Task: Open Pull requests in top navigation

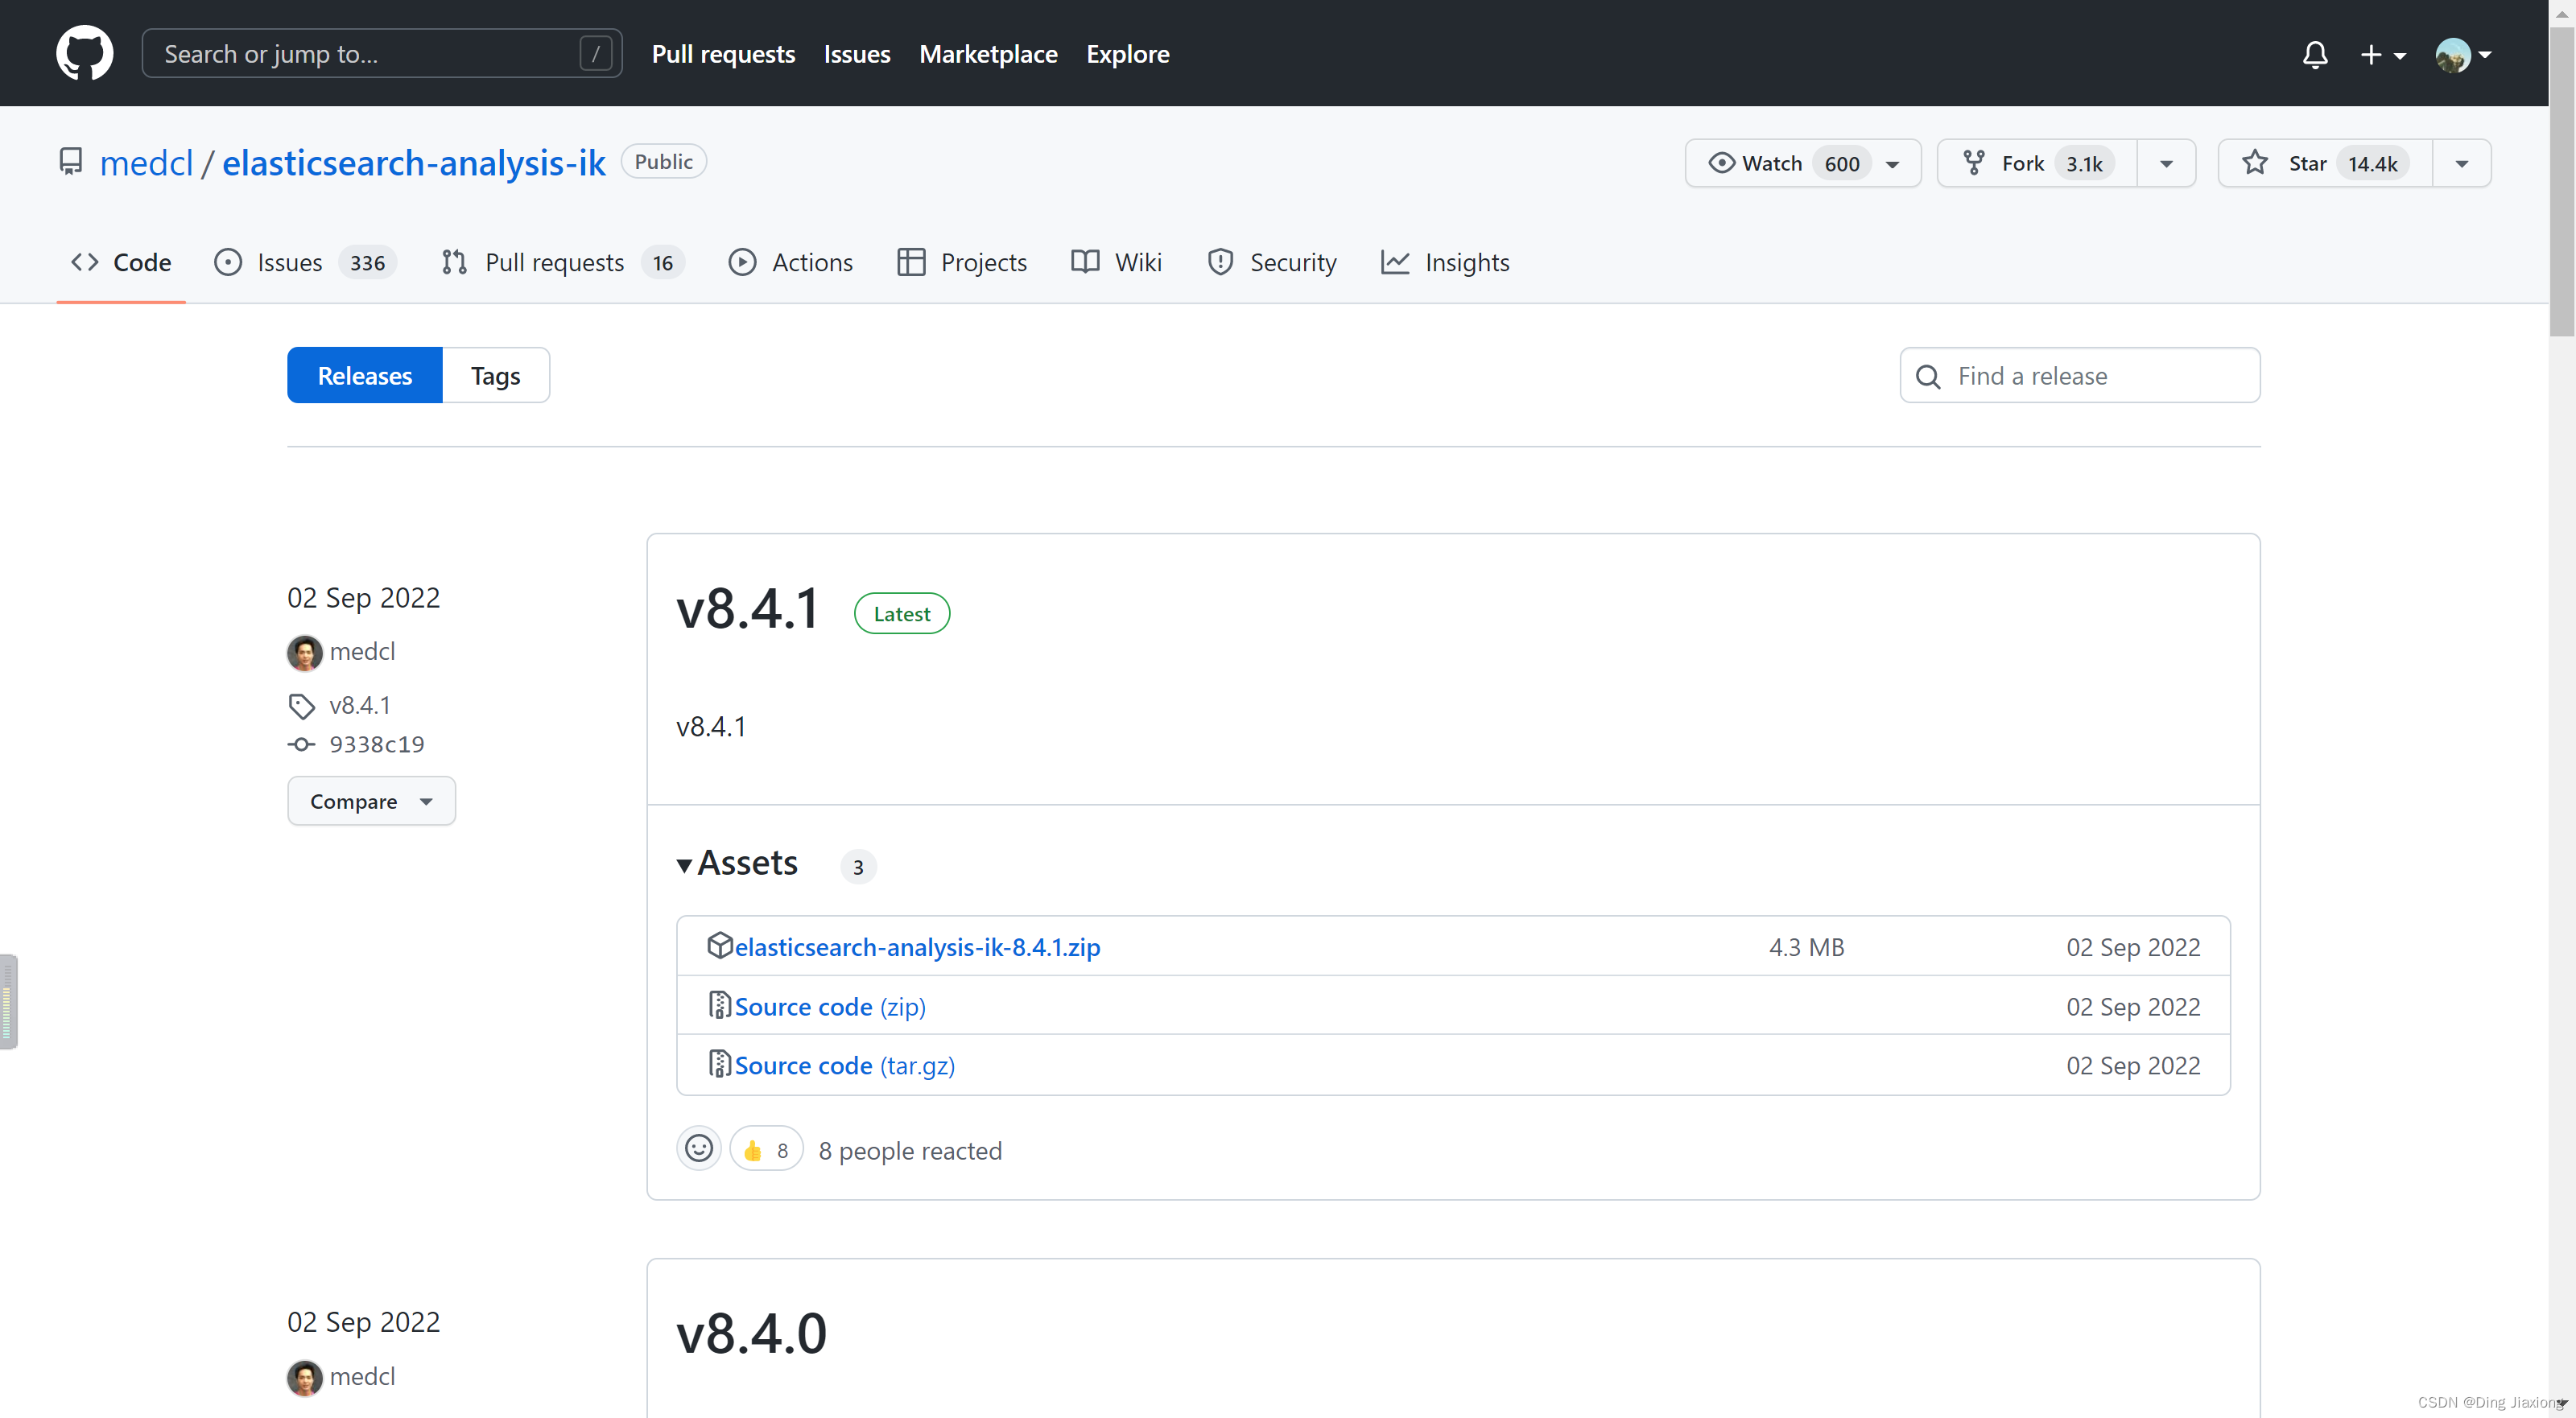Action: pyautogui.click(x=723, y=54)
